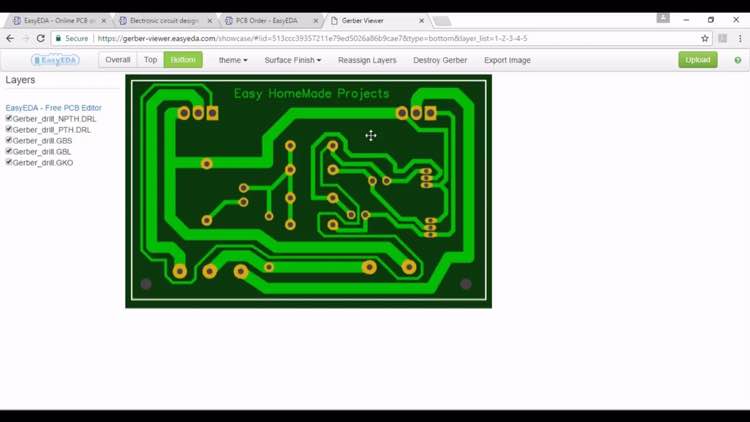
Task: Click the PCB board preview image
Action: [309, 191]
